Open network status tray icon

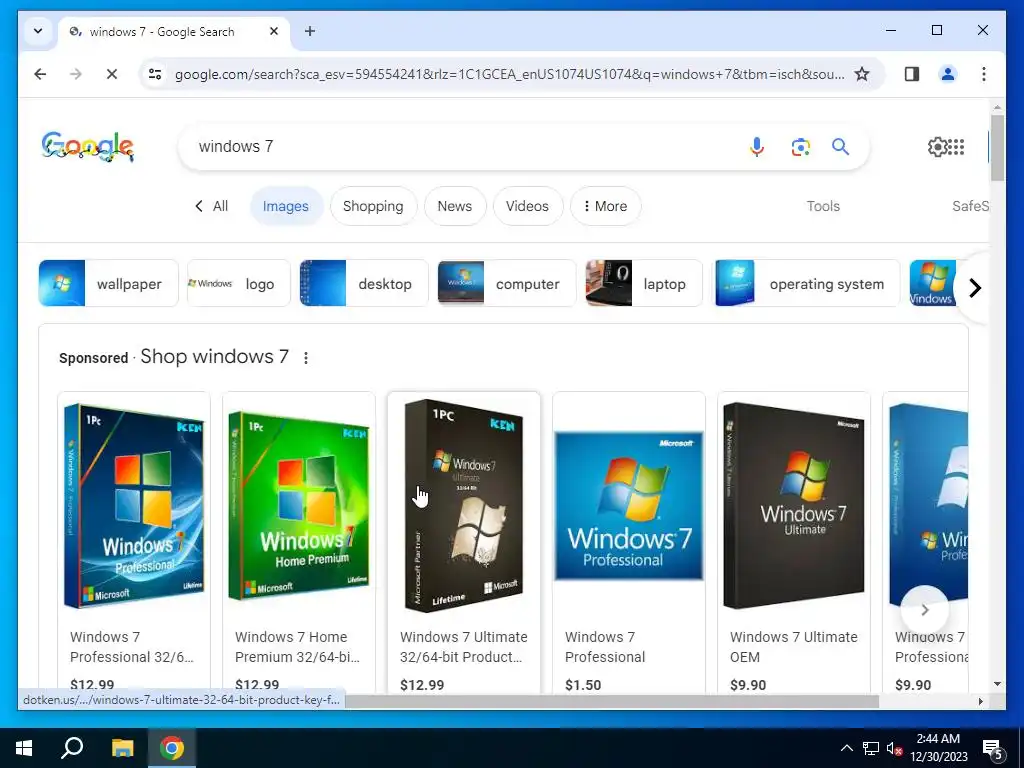(871, 748)
